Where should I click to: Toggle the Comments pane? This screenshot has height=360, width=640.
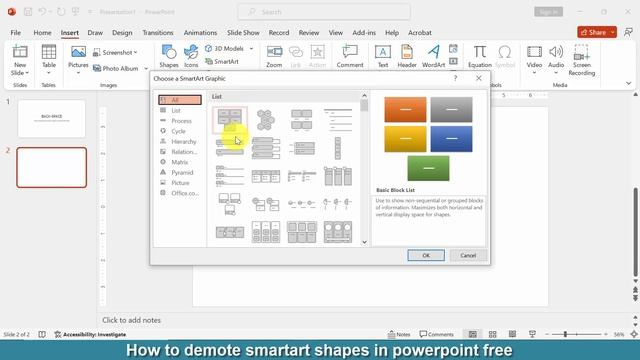(x=436, y=334)
